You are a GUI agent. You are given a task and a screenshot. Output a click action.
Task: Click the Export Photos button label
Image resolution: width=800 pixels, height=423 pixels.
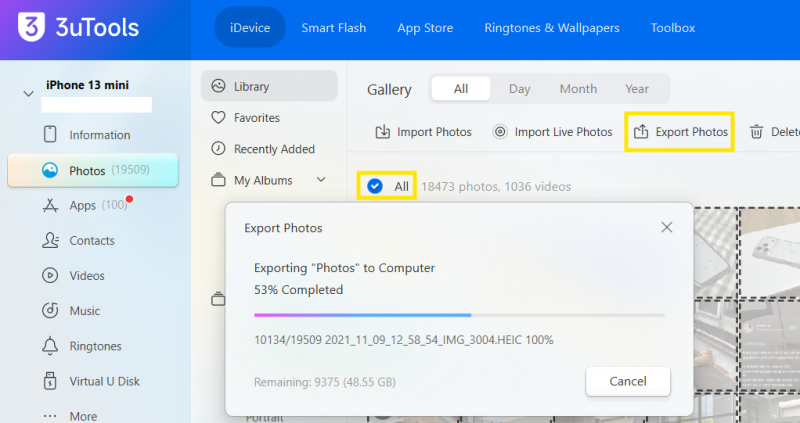pyautogui.click(x=692, y=132)
